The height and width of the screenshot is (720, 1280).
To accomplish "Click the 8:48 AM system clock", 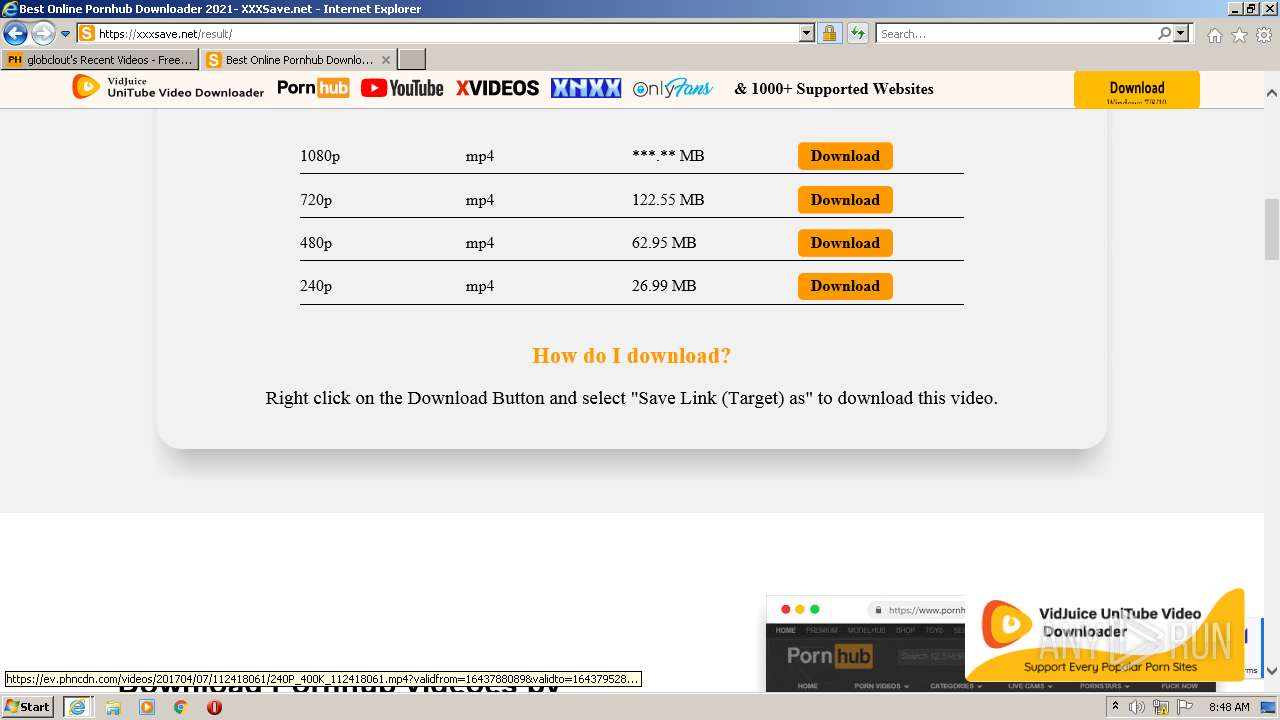I will [1229, 707].
